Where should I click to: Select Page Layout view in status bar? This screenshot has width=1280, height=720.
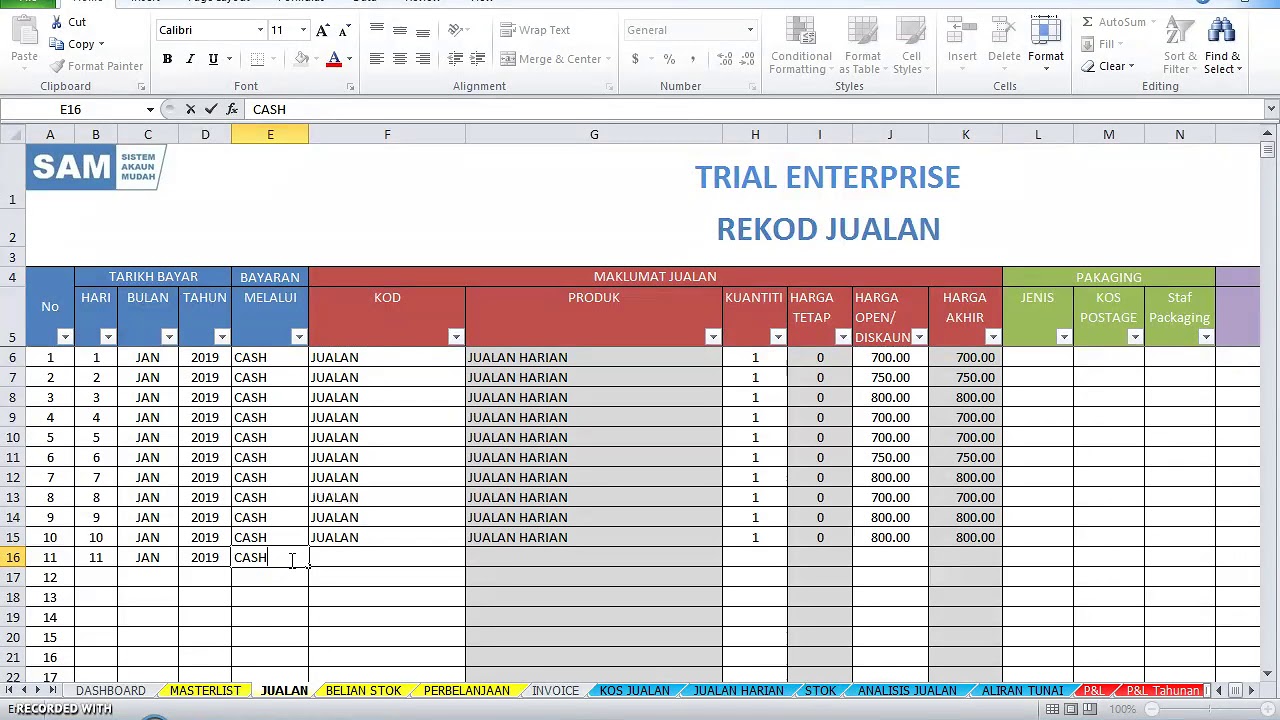pyautogui.click(x=1071, y=709)
